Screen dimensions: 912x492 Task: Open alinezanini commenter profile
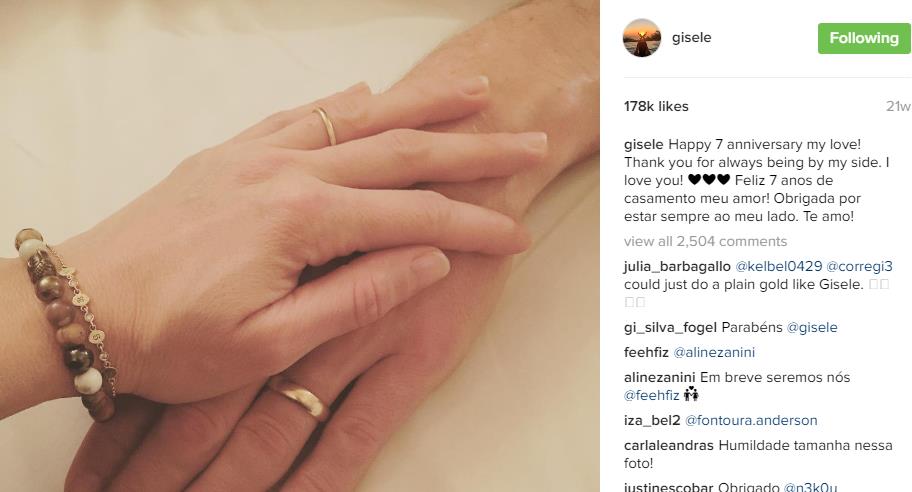pyautogui.click(x=660, y=377)
